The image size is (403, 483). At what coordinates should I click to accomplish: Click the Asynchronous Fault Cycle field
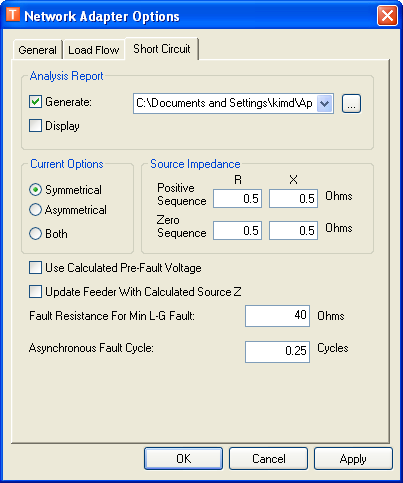[277, 352]
